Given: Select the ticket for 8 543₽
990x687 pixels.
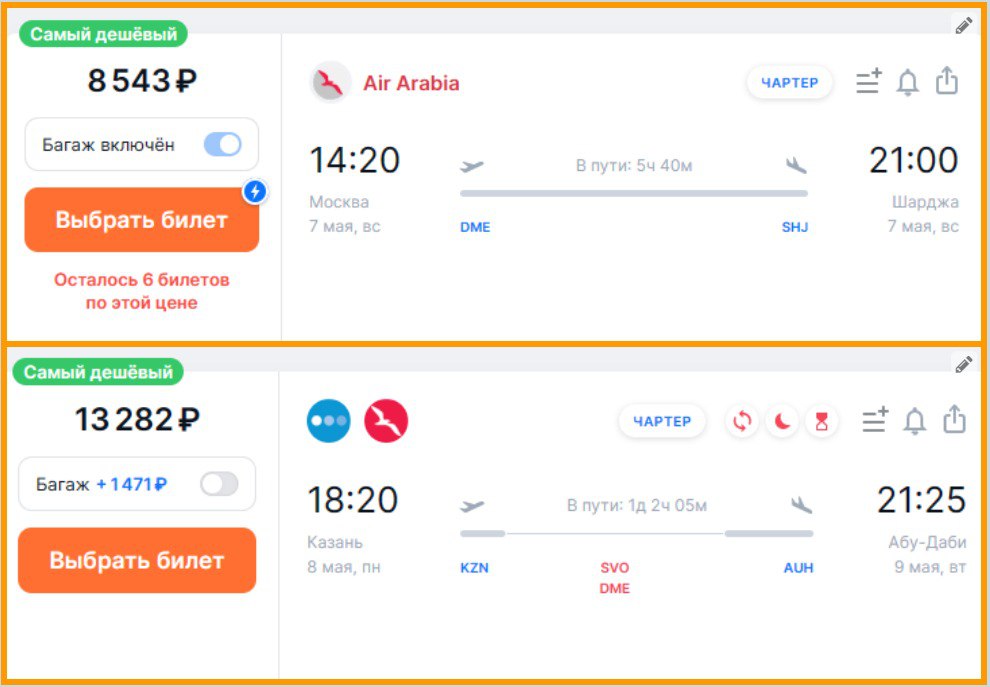Looking at the screenshot, I should [141, 220].
